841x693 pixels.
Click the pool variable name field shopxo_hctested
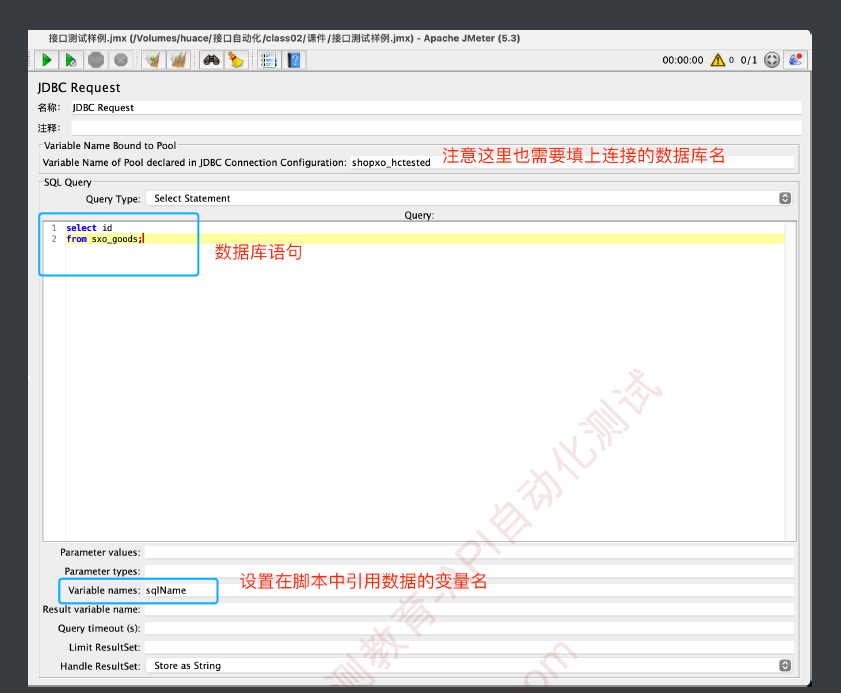572,163
